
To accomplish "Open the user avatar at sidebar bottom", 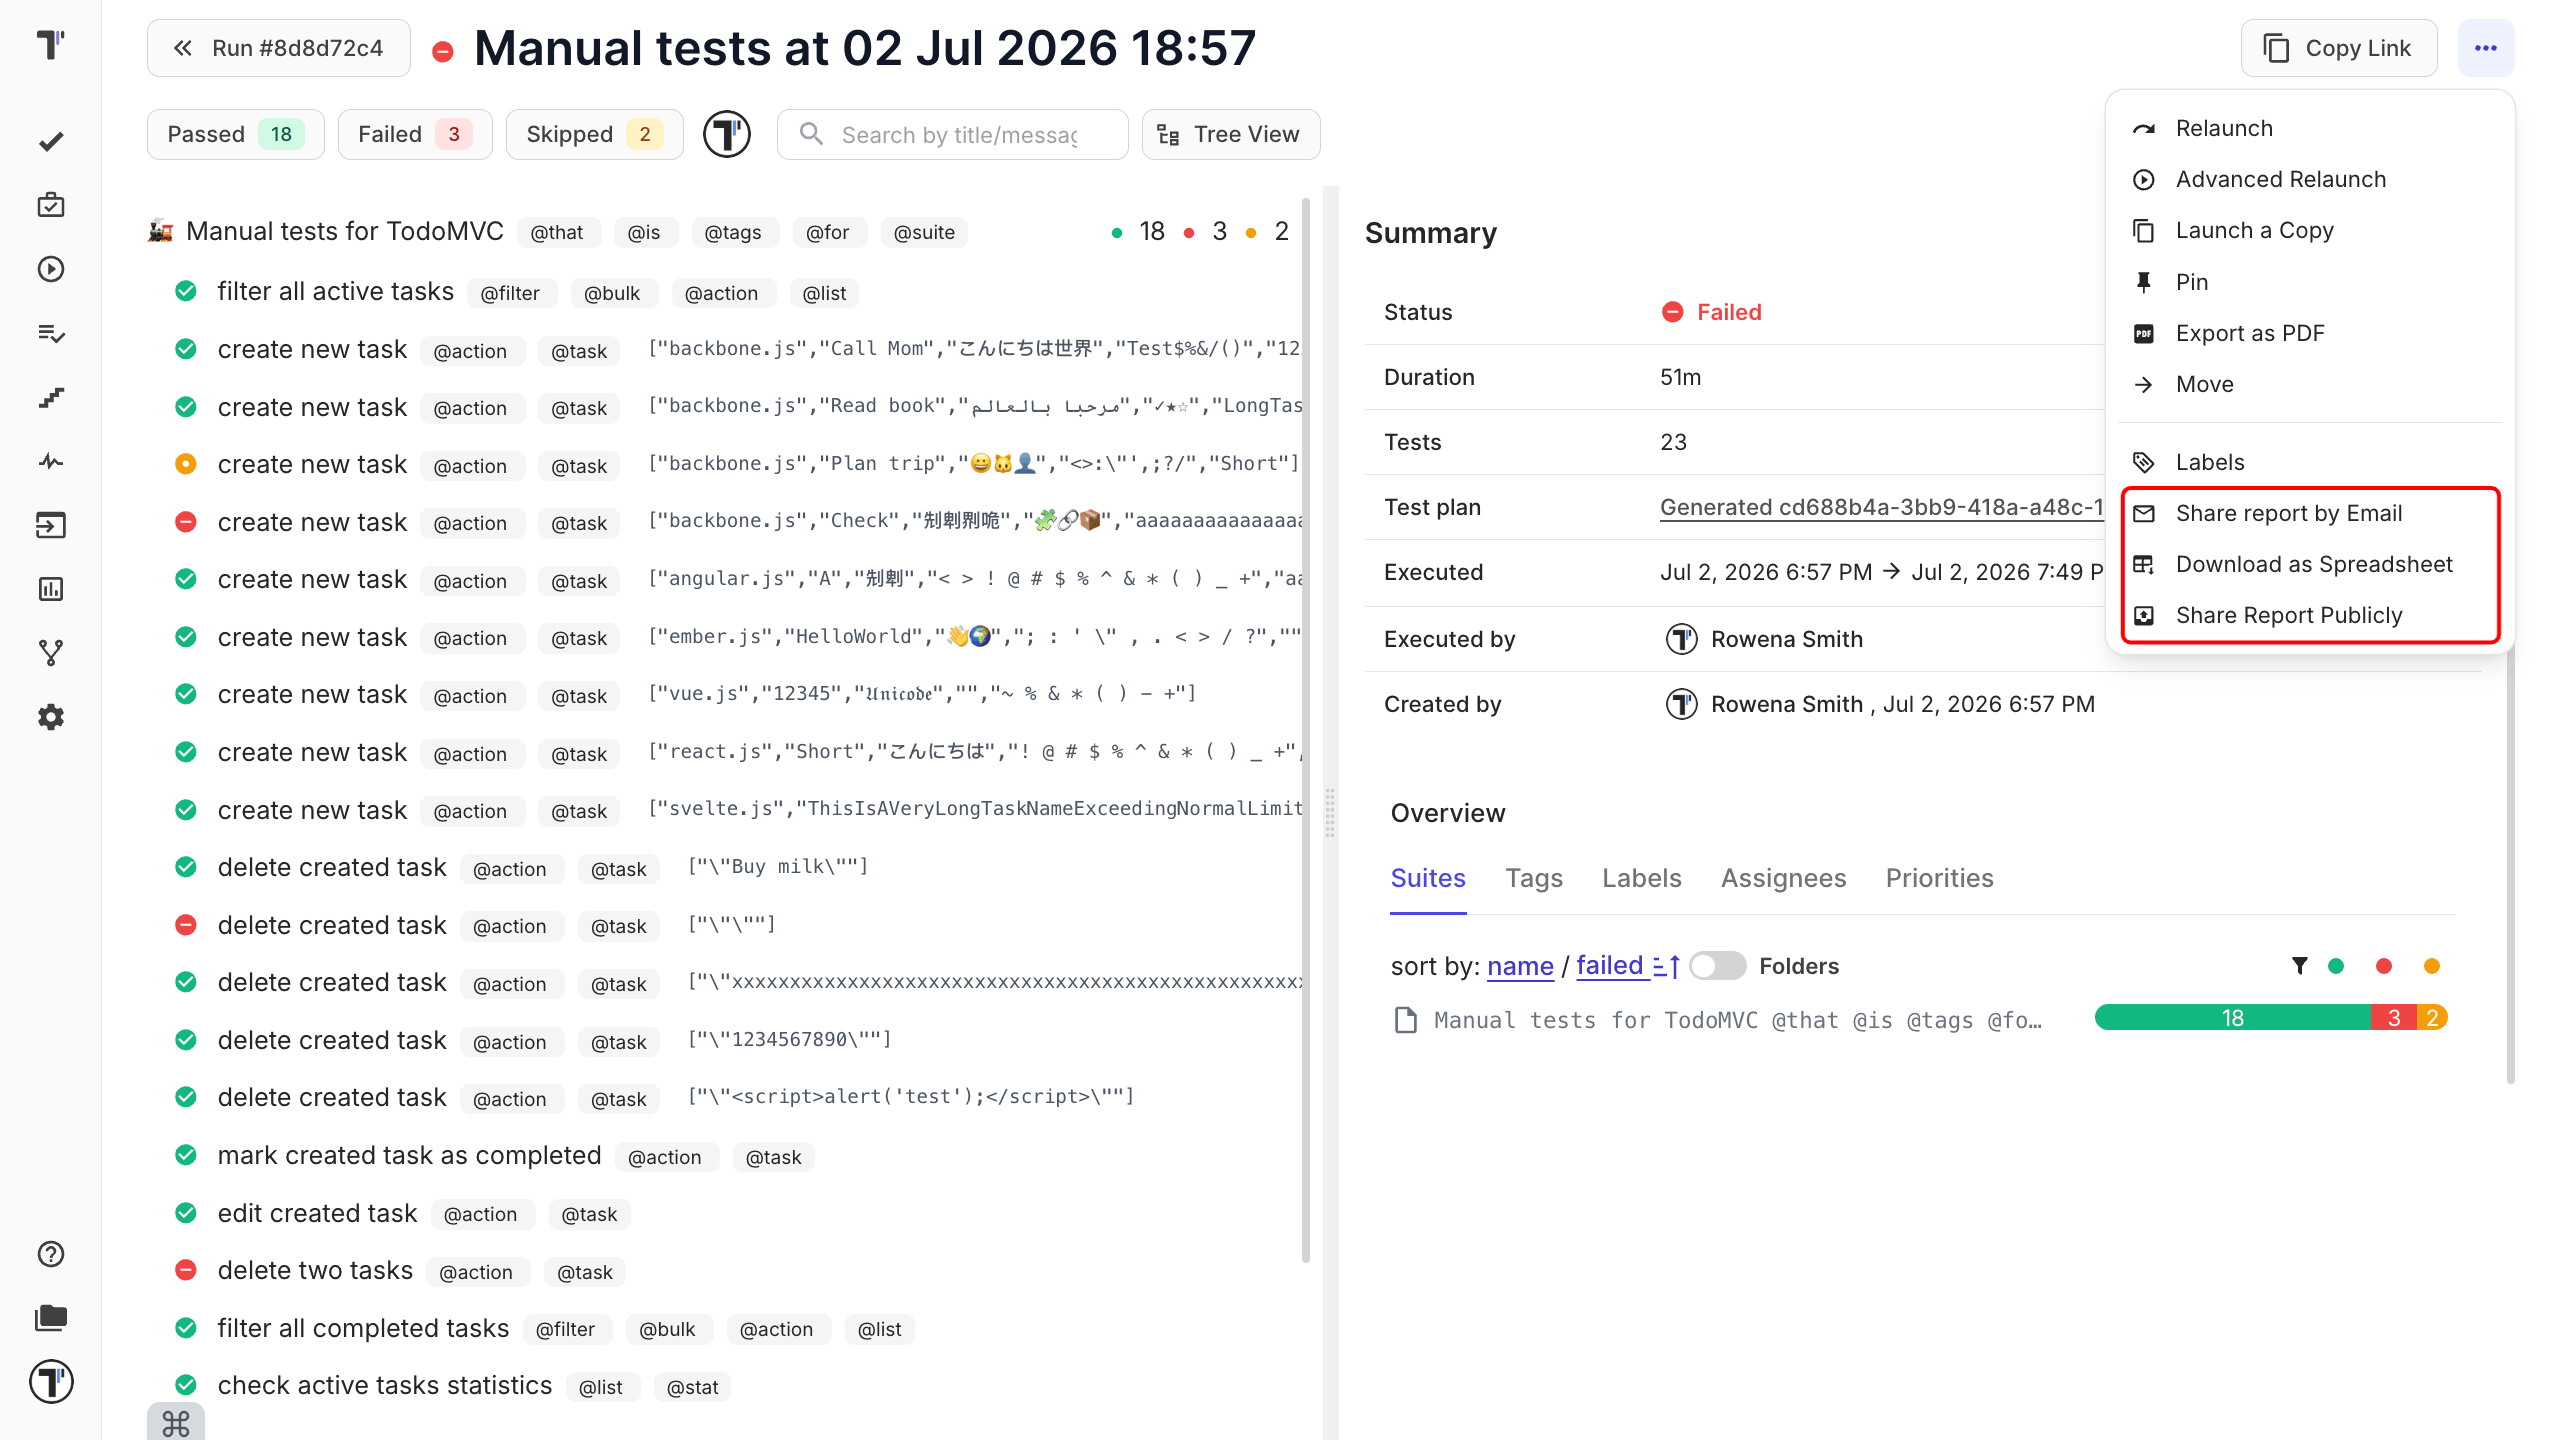I will tap(51, 1382).
